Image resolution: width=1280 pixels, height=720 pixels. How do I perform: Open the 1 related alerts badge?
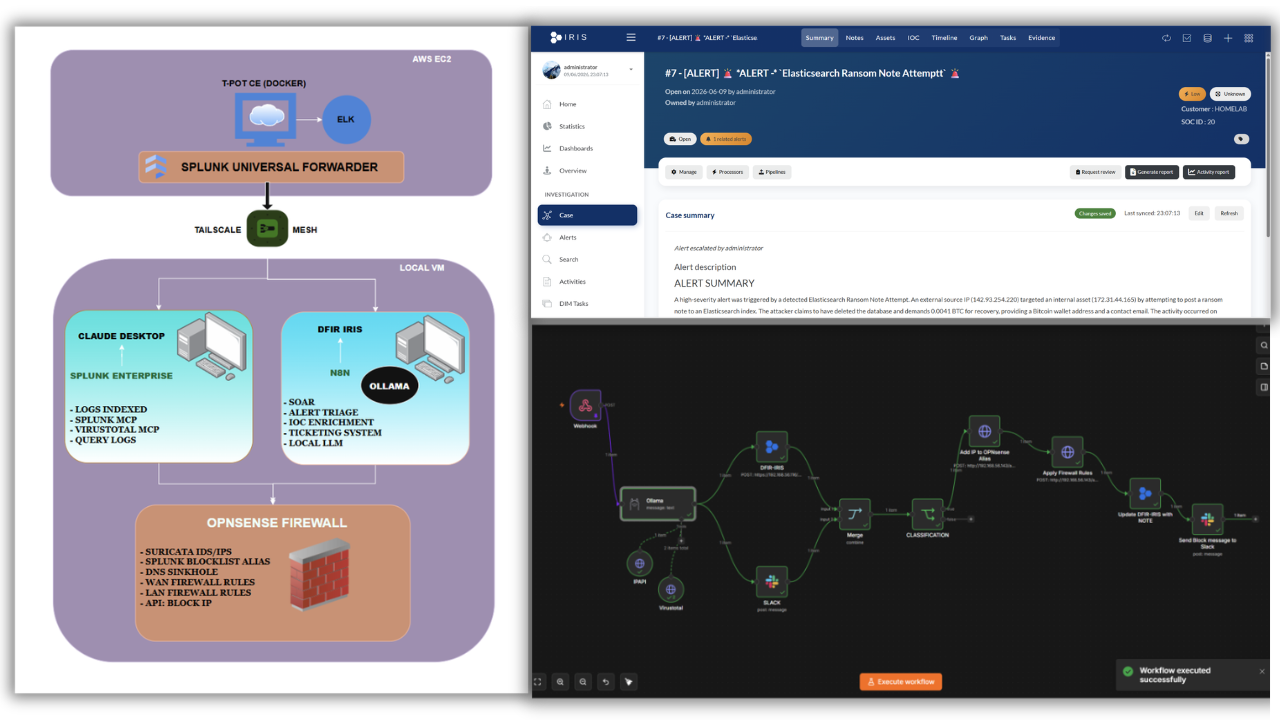tap(726, 139)
